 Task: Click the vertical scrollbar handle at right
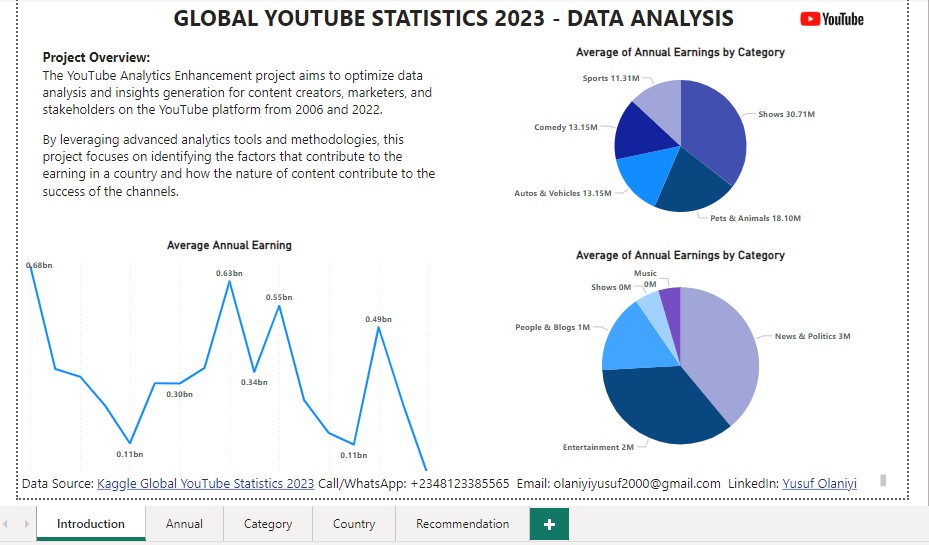tap(883, 480)
